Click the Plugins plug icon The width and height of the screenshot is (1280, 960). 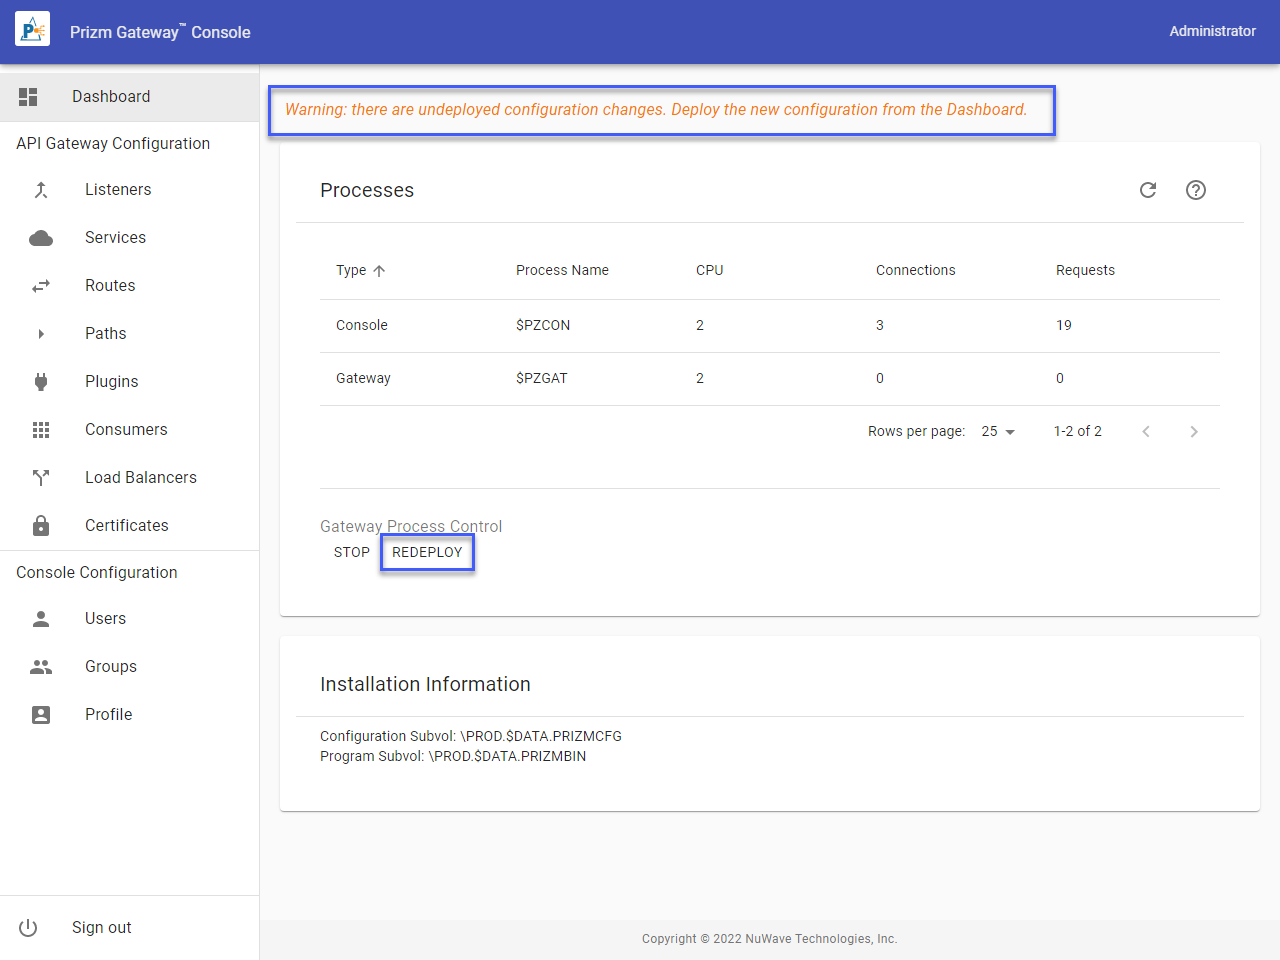[41, 382]
